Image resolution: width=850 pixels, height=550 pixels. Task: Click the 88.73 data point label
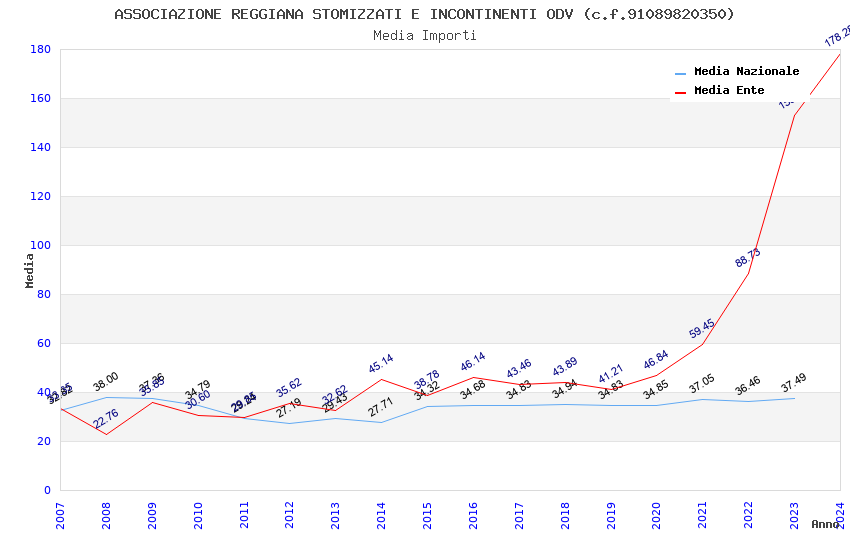(x=748, y=257)
